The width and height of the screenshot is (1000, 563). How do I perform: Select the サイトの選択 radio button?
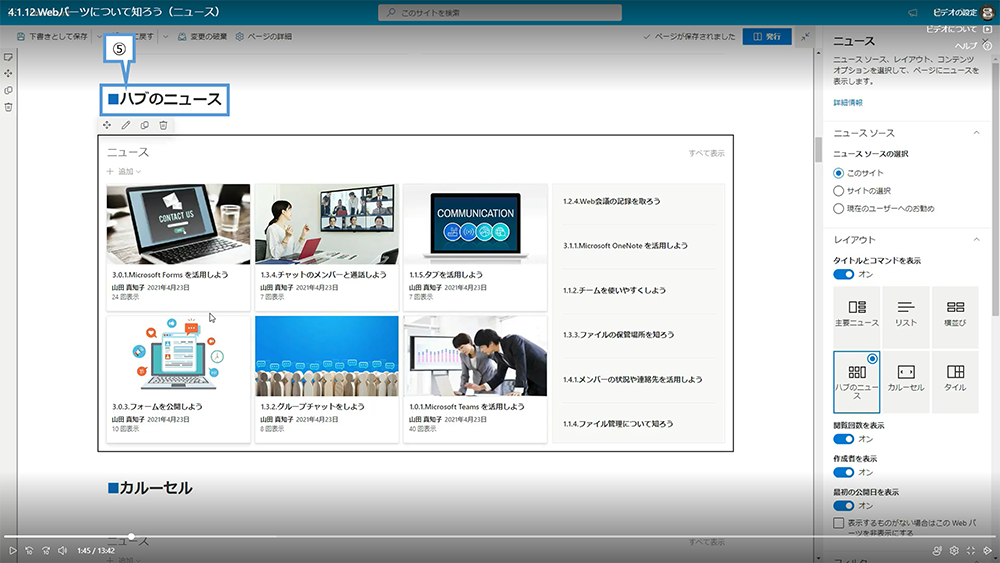[839, 191]
